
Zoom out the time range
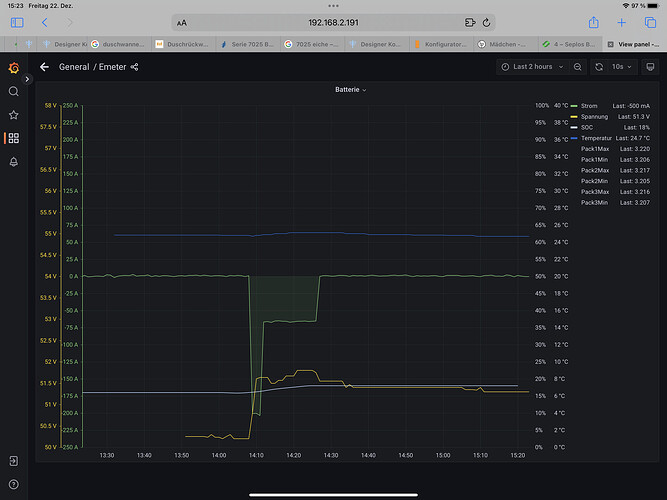(x=578, y=67)
